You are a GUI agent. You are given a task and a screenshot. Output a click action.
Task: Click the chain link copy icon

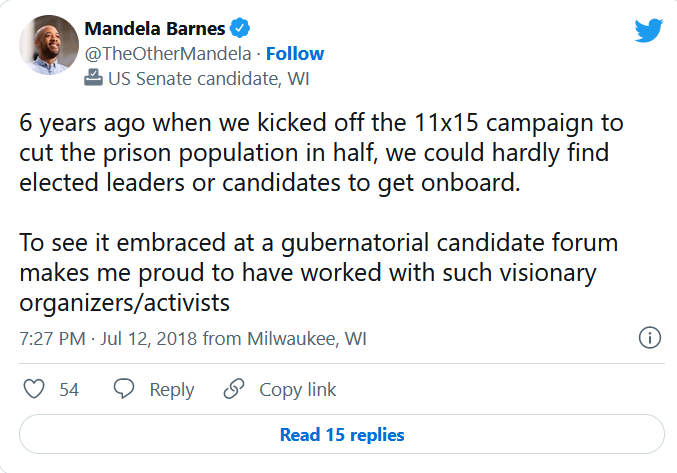(235, 389)
